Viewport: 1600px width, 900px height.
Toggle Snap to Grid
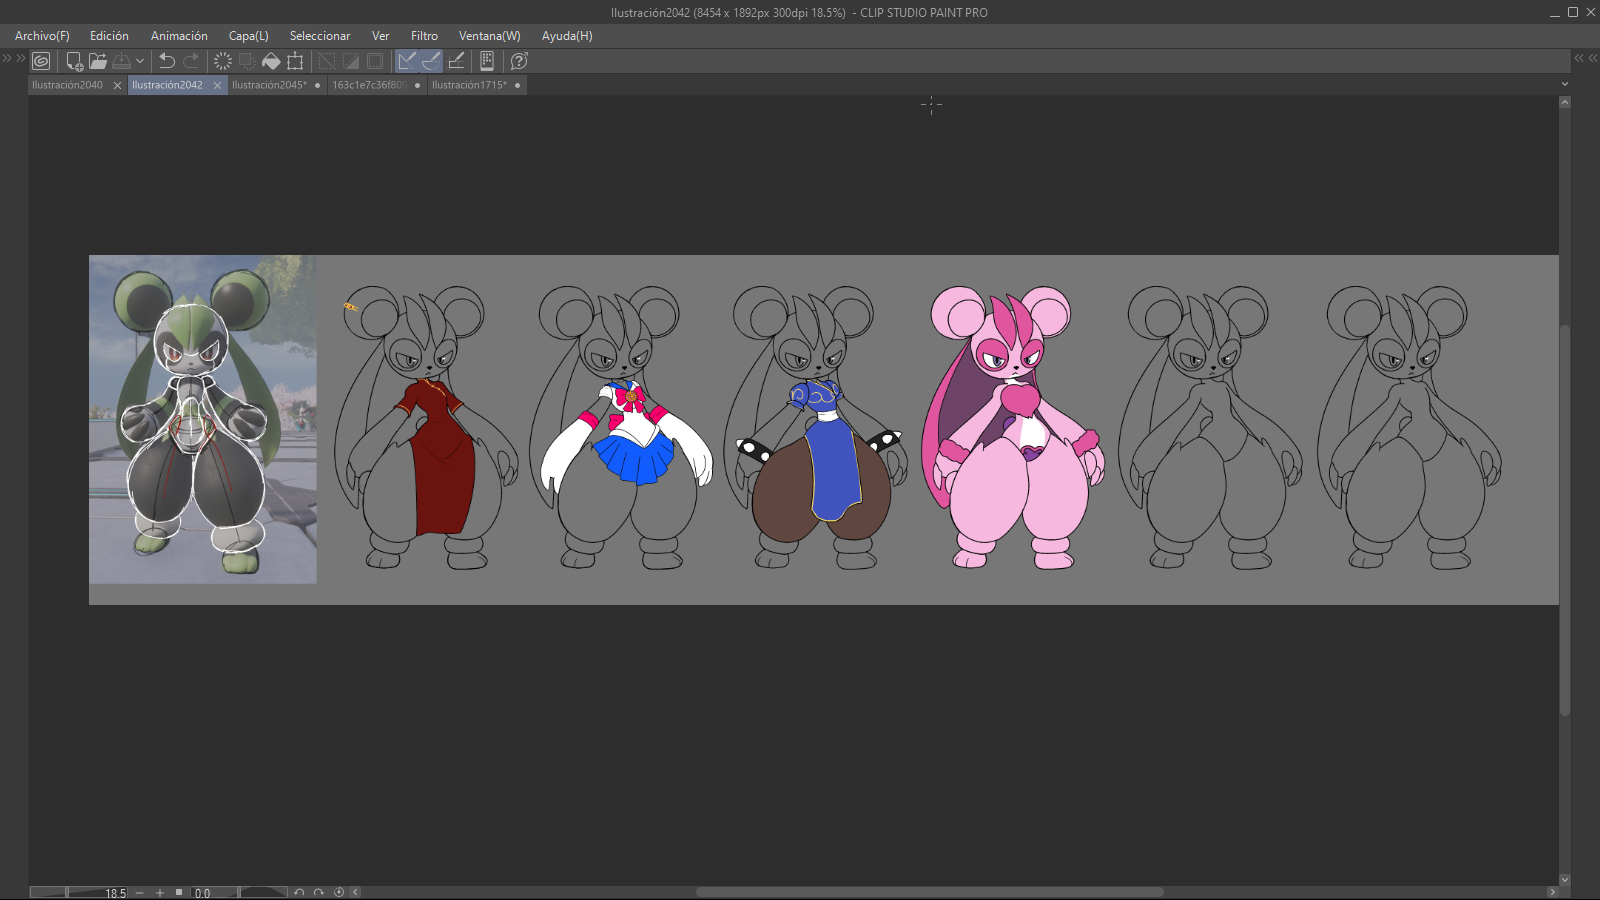pyautogui.click(x=456, y=61)
